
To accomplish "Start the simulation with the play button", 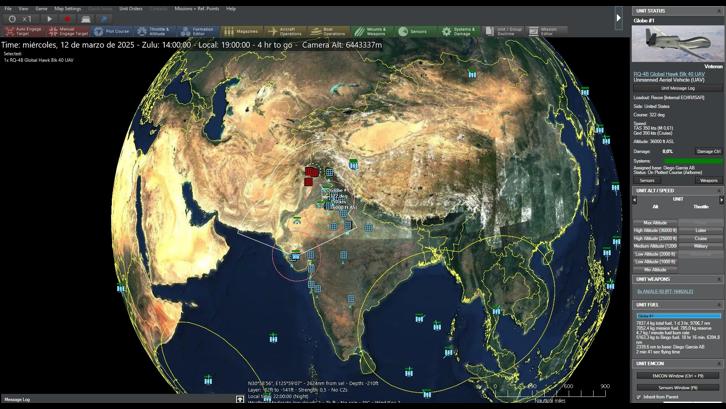I will coord(50,19).
